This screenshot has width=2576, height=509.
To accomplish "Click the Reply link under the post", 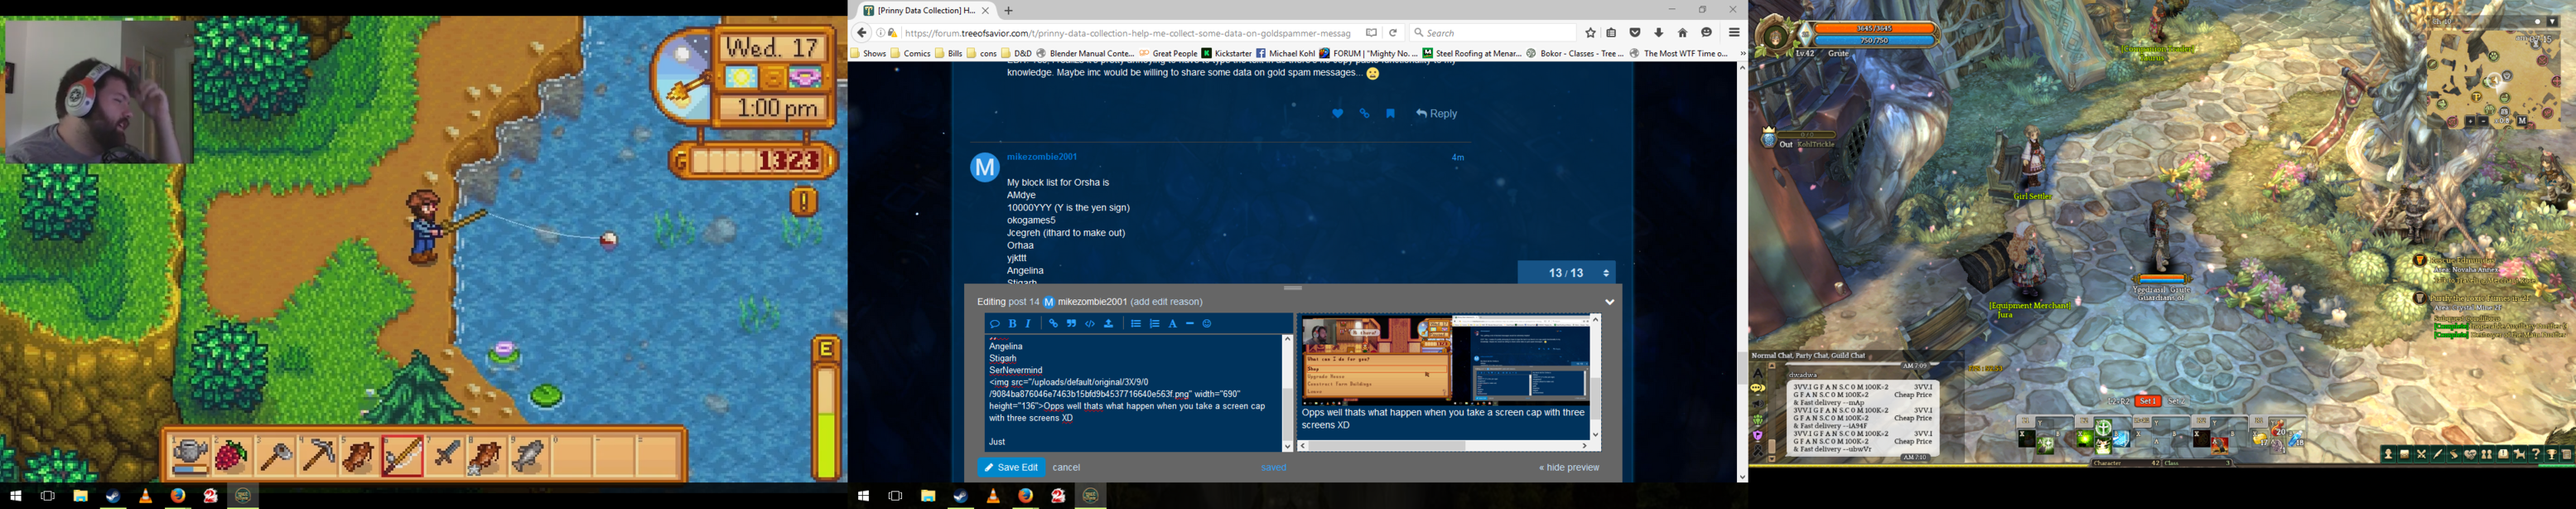I will click(1436, 114).
